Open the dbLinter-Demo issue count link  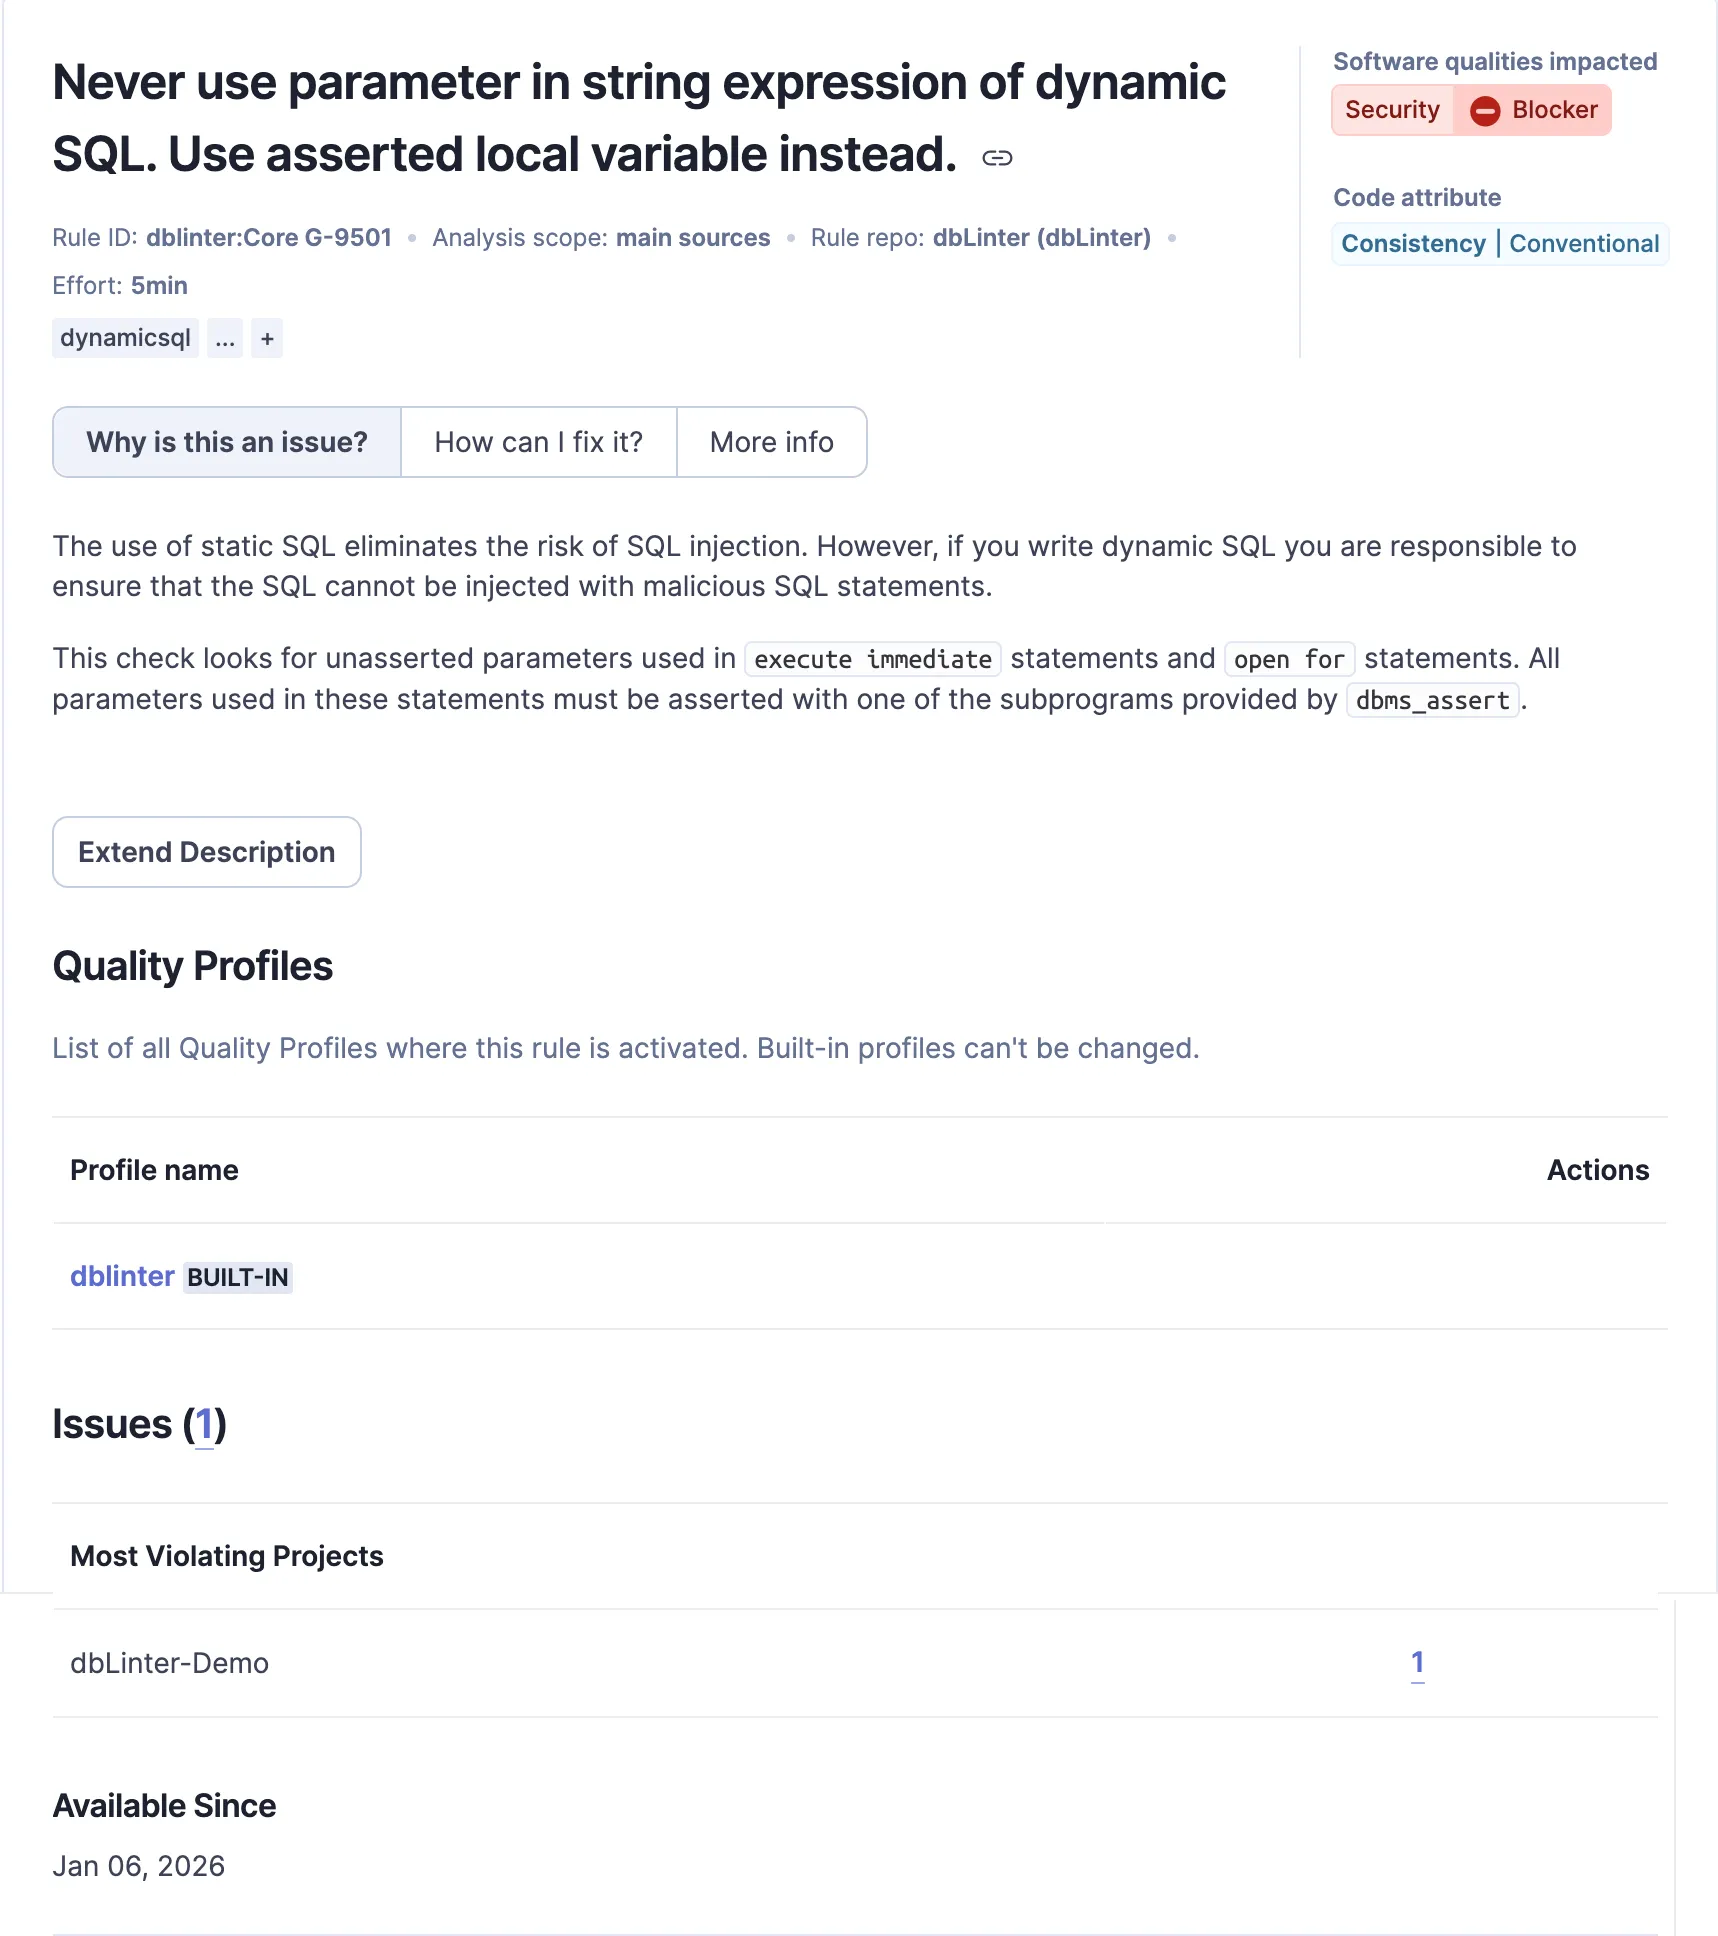(x=1417, y=1663)
